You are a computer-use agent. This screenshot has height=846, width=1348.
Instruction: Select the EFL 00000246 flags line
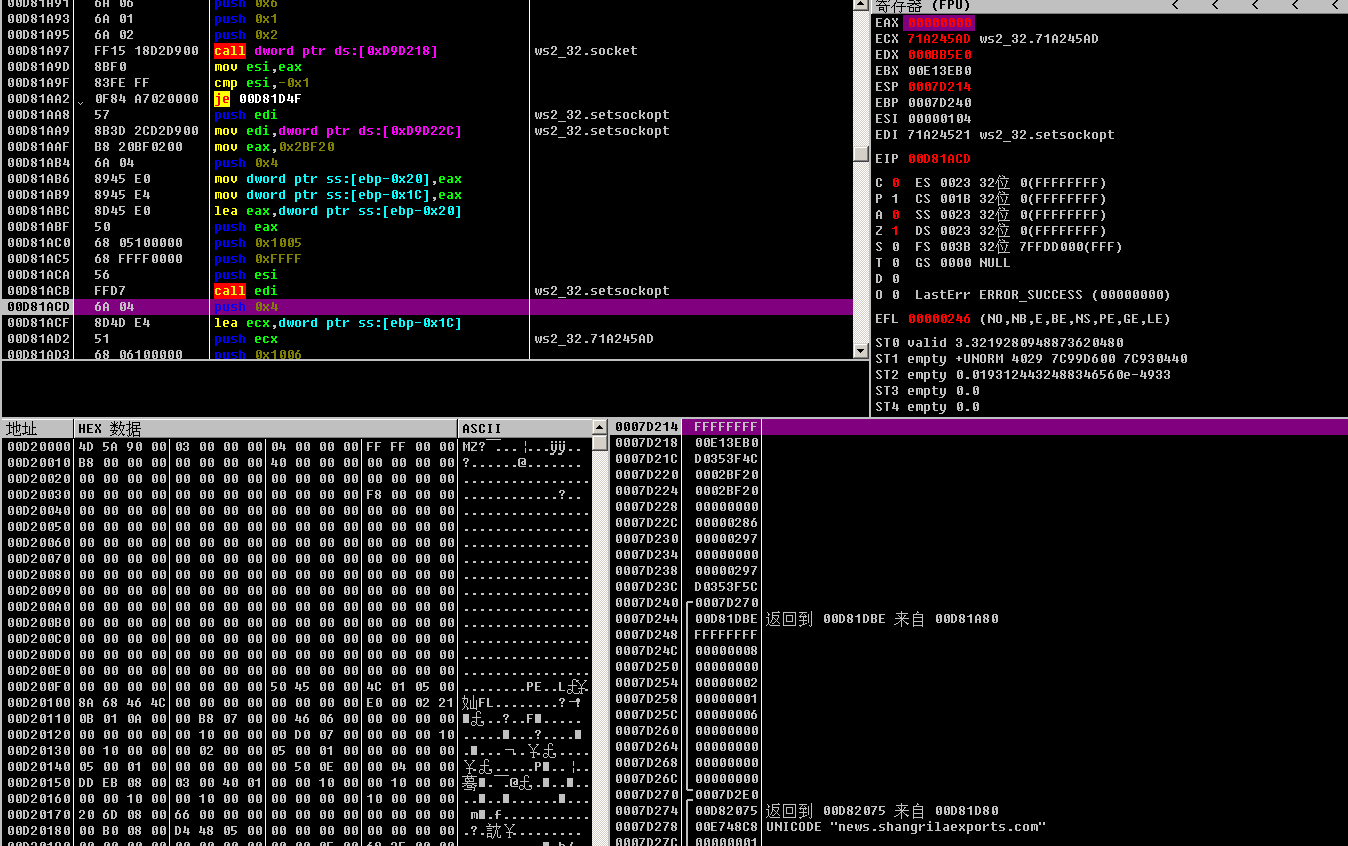point(1023,319)
